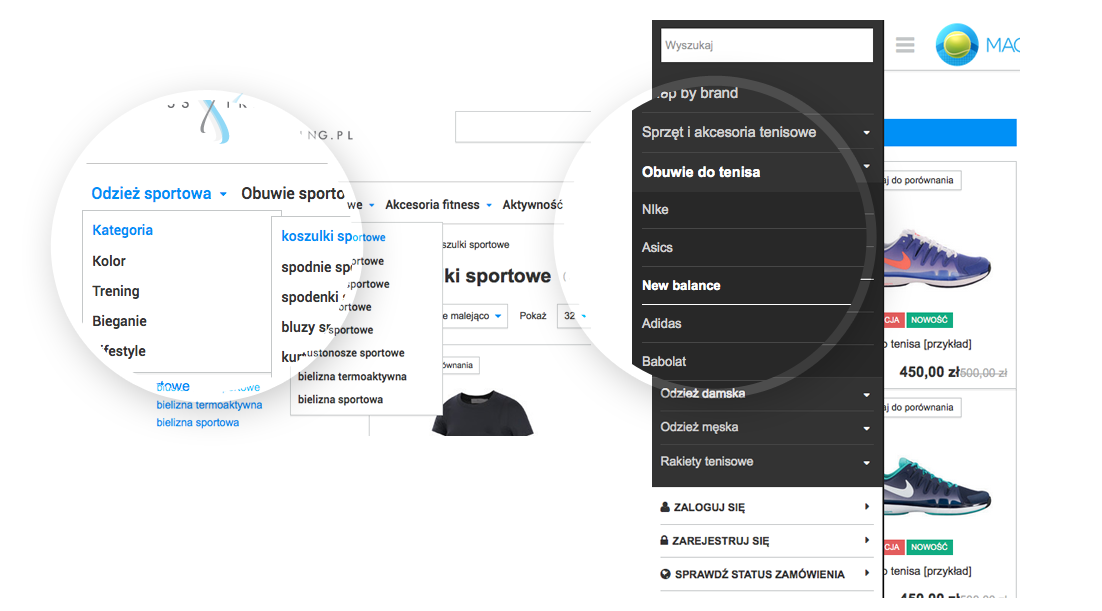This screenshot has width=1102, height=611.
Task: Click the padlock icon beside Zarejestruj się
Action: (665, 541)
